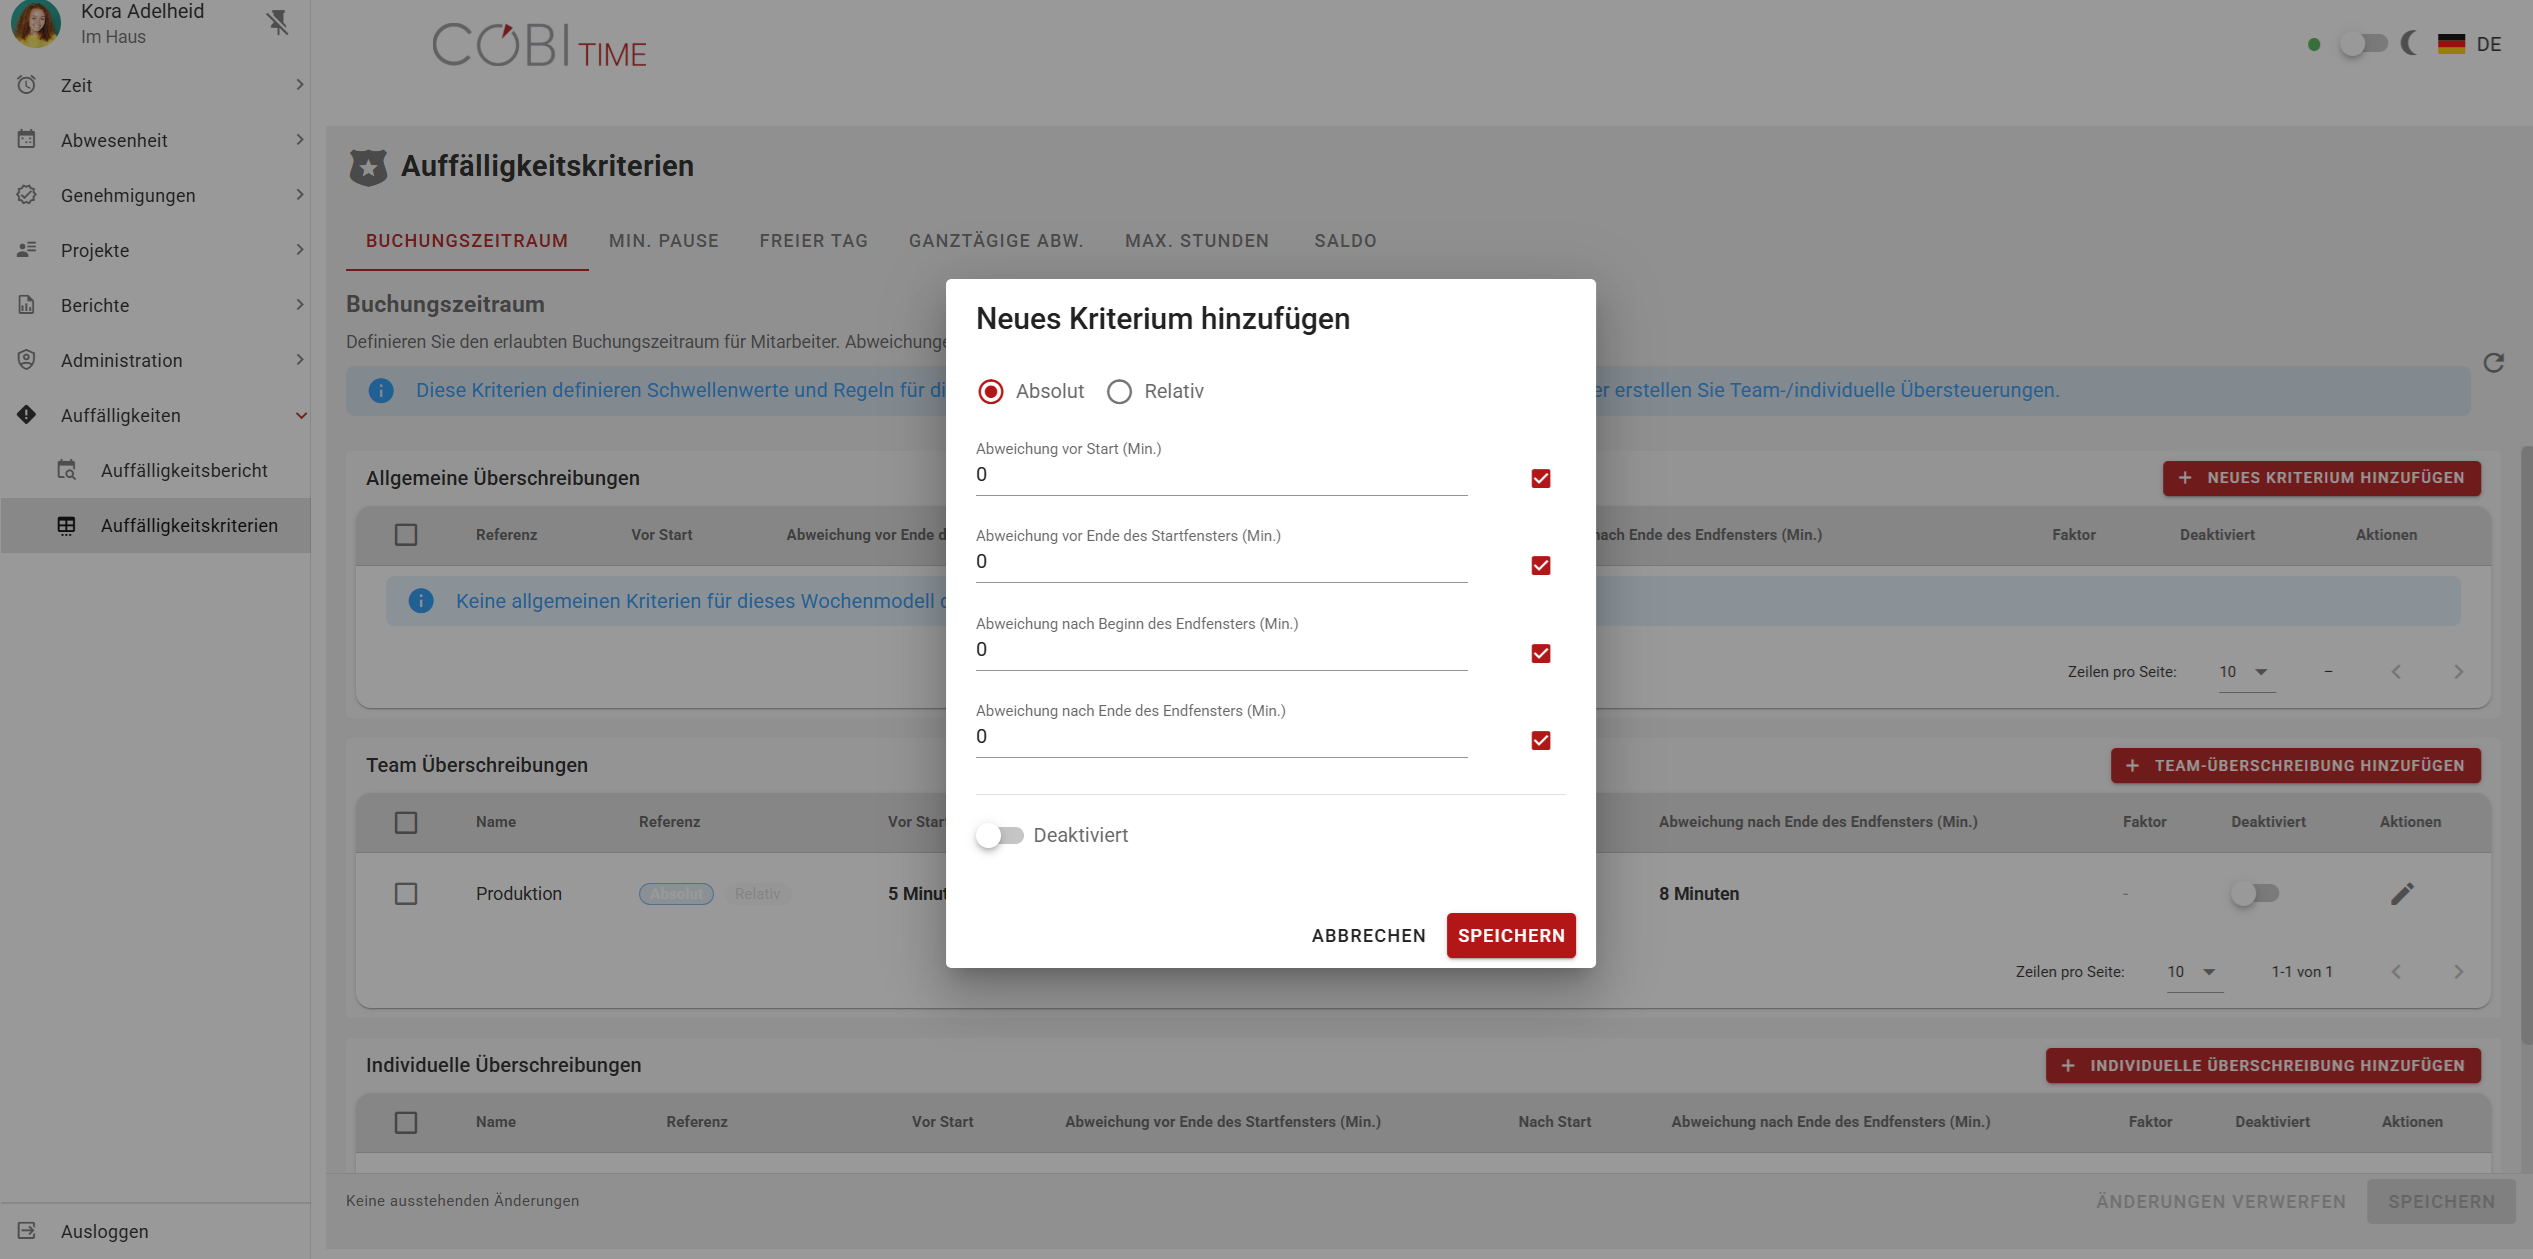
Task: Open rows-per-page dropdown in Team Überschreibungen
Action: (x=2194, y=972)
